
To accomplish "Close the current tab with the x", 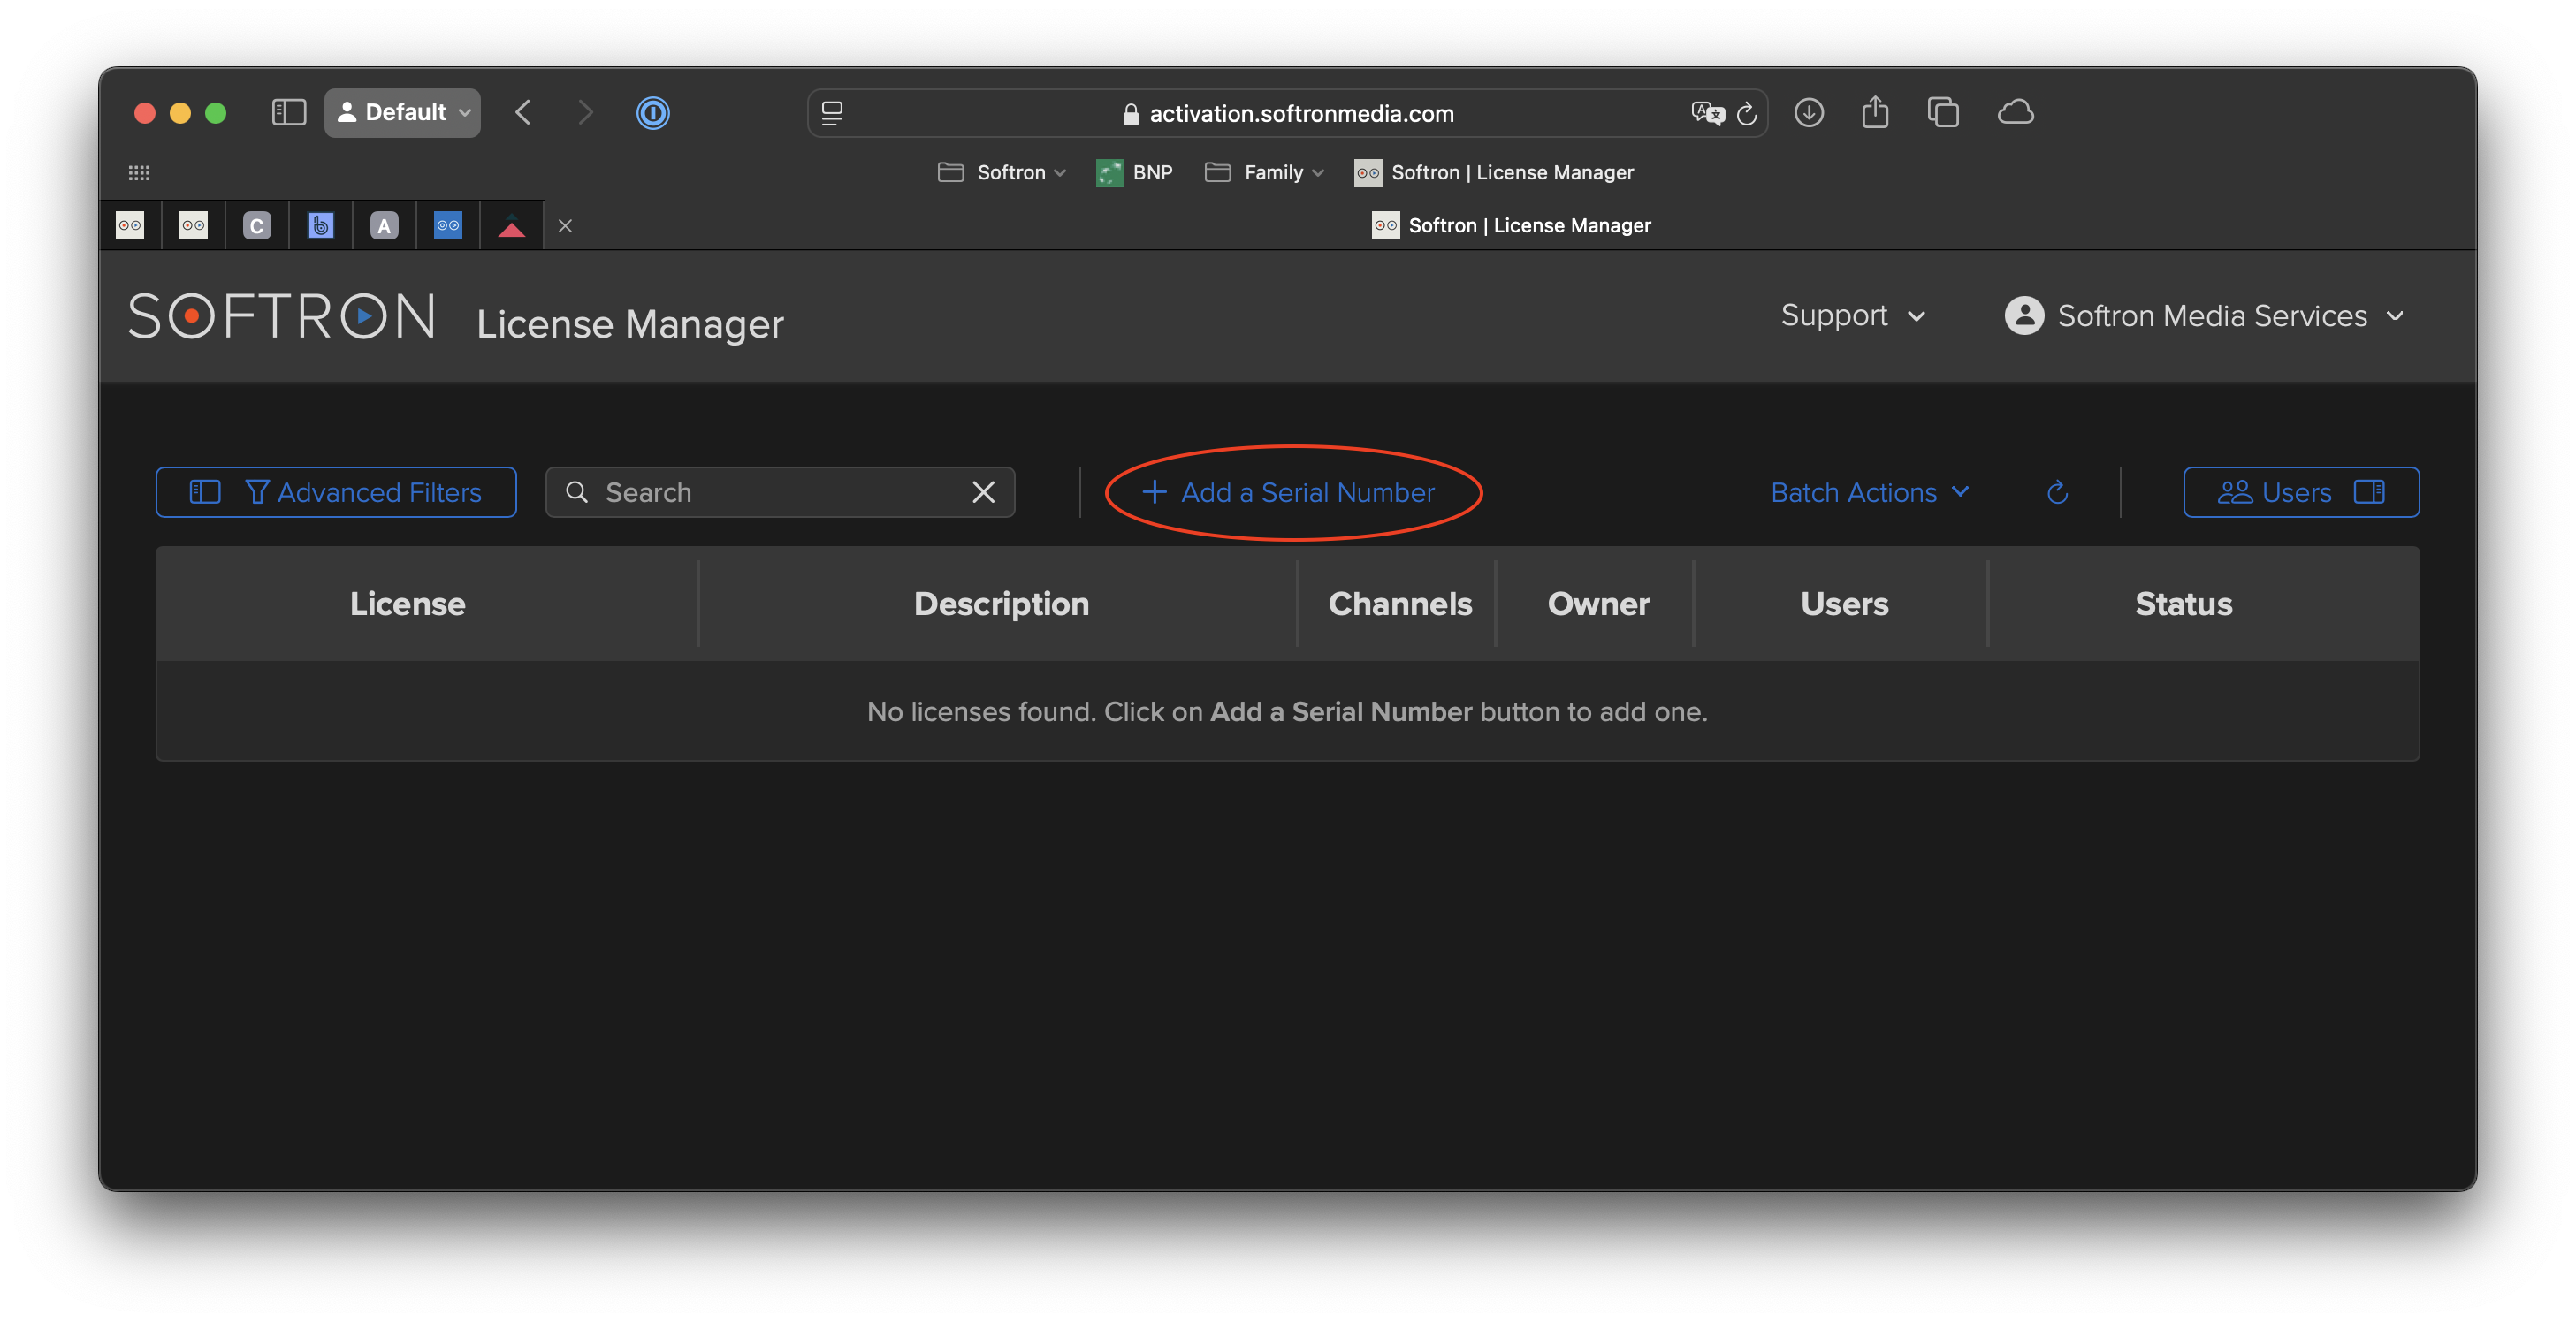I will tap(565, 226).
